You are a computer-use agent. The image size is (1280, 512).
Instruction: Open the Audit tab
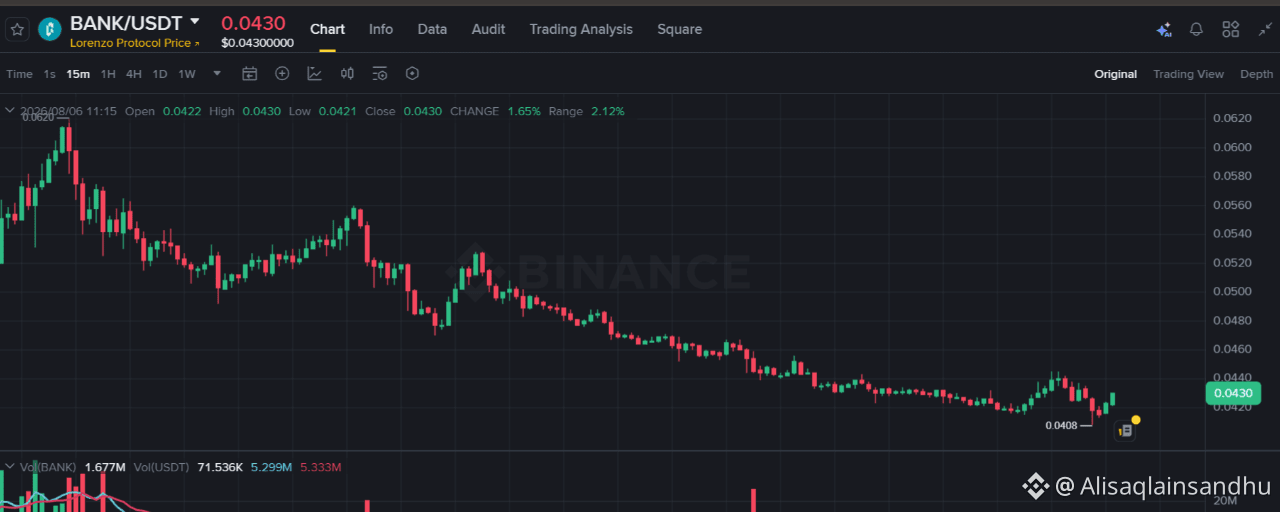[x=488, y=29]
